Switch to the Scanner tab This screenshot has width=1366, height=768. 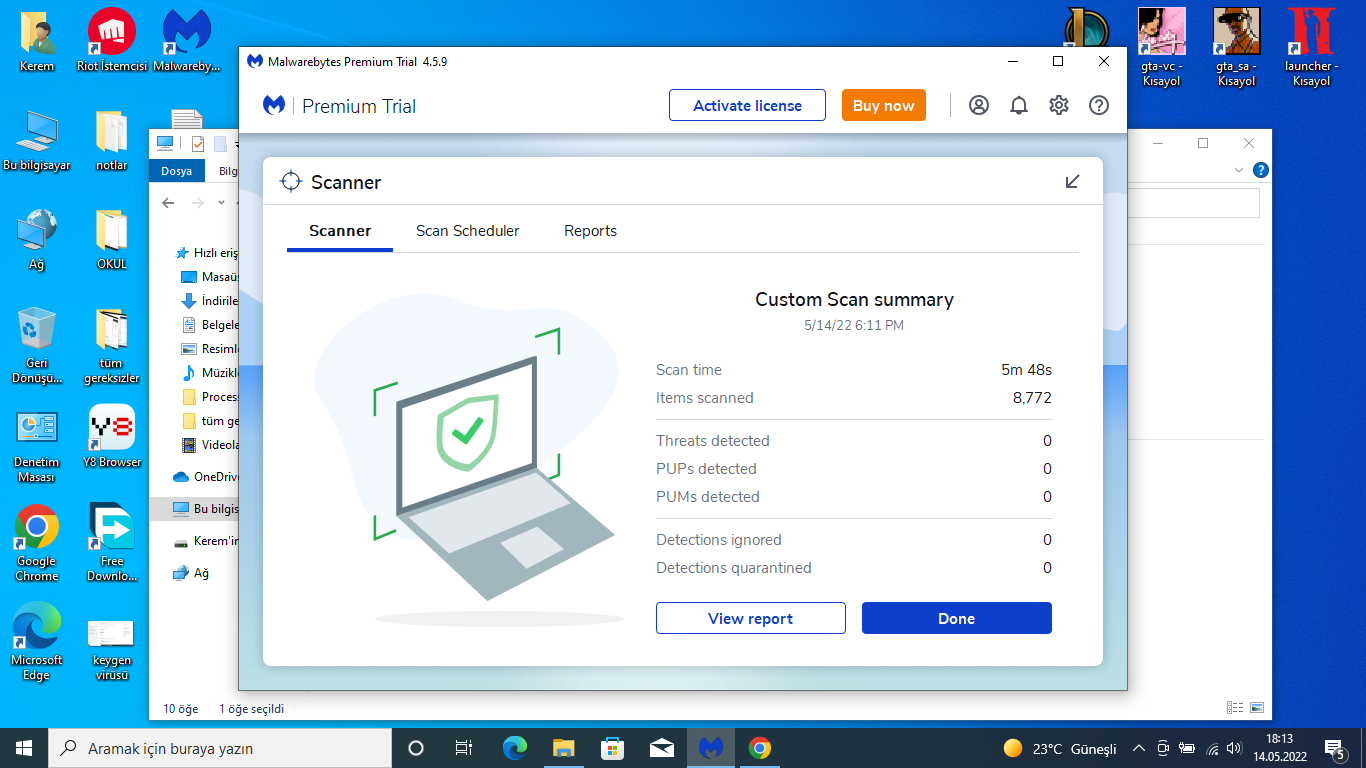click(340, 231)
